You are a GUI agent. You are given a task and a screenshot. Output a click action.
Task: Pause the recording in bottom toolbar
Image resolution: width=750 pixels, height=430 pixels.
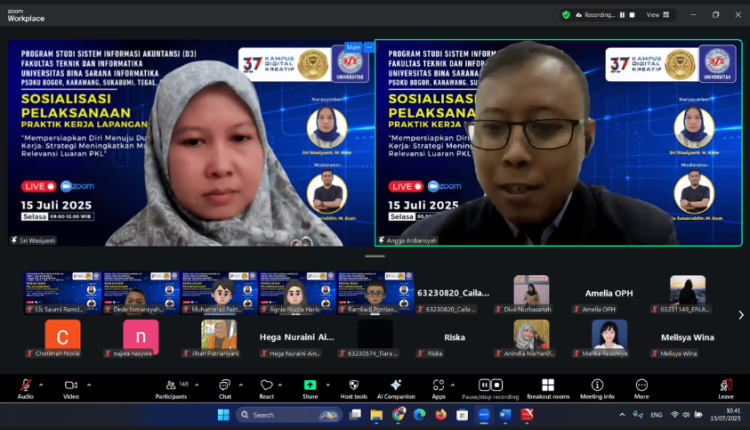point(484,385)
